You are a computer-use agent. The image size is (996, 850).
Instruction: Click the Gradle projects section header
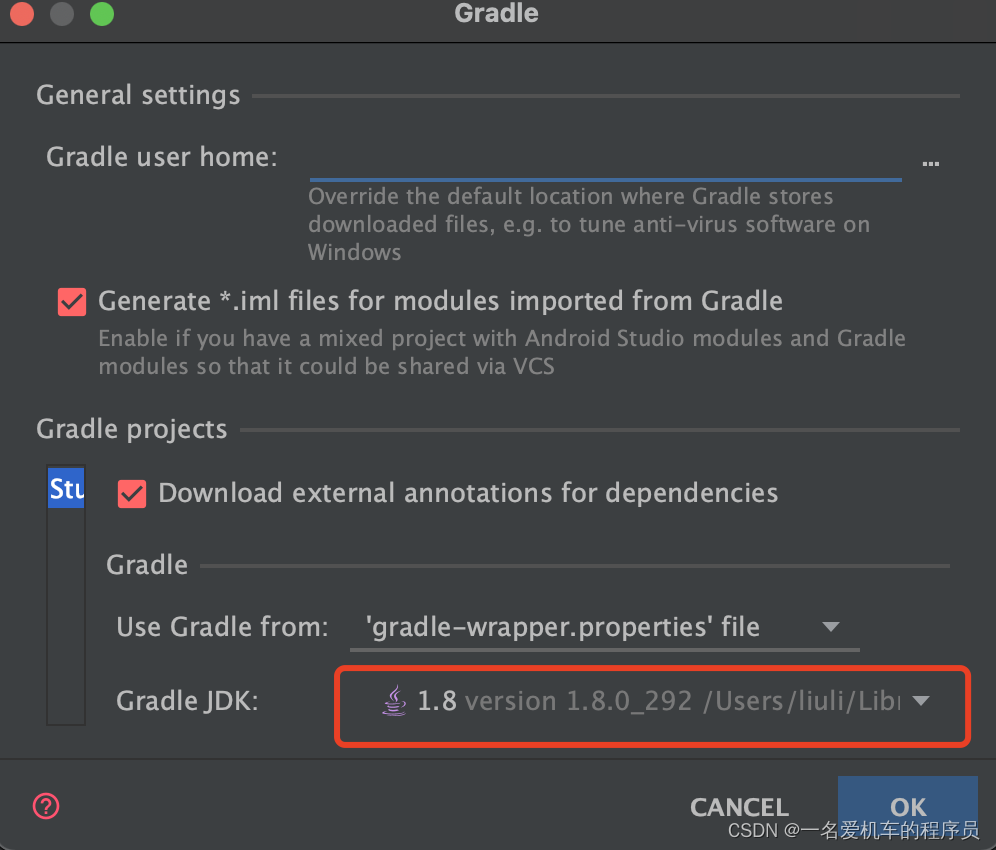pos(131,428)
